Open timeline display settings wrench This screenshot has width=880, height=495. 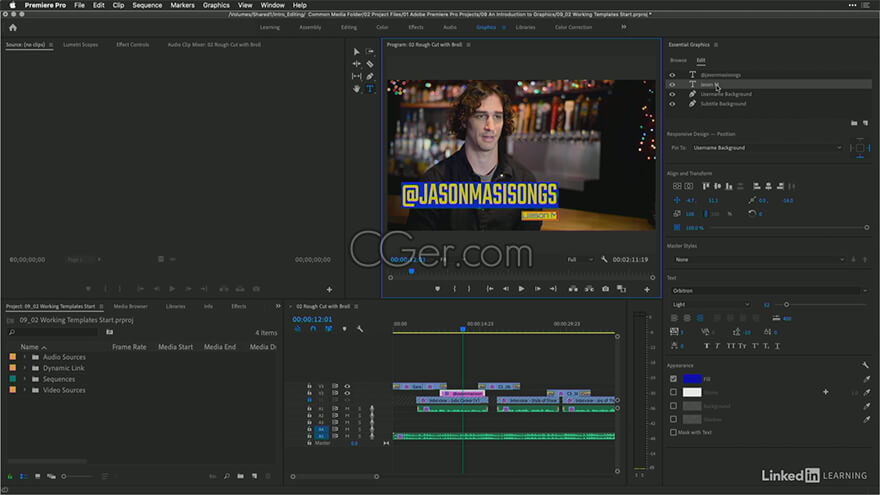point(360,329)
